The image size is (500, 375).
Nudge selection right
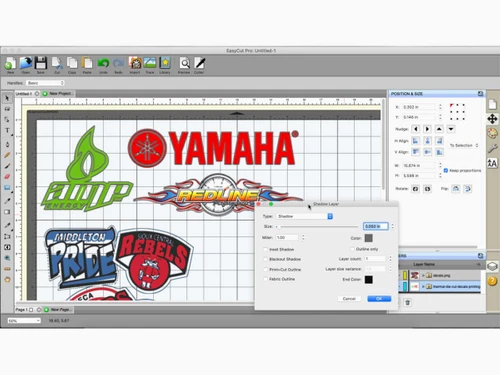tap(427, 129)
